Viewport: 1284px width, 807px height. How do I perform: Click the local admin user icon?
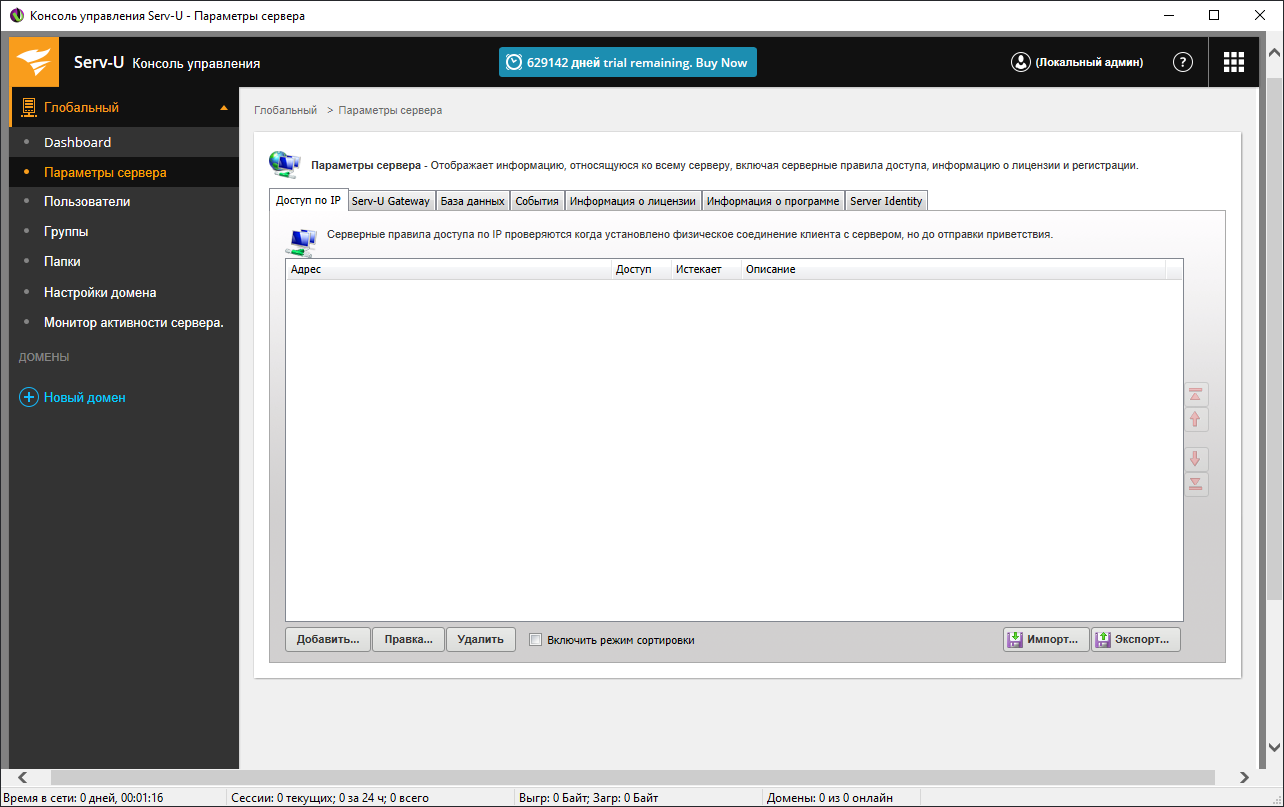coord(1020,62)
